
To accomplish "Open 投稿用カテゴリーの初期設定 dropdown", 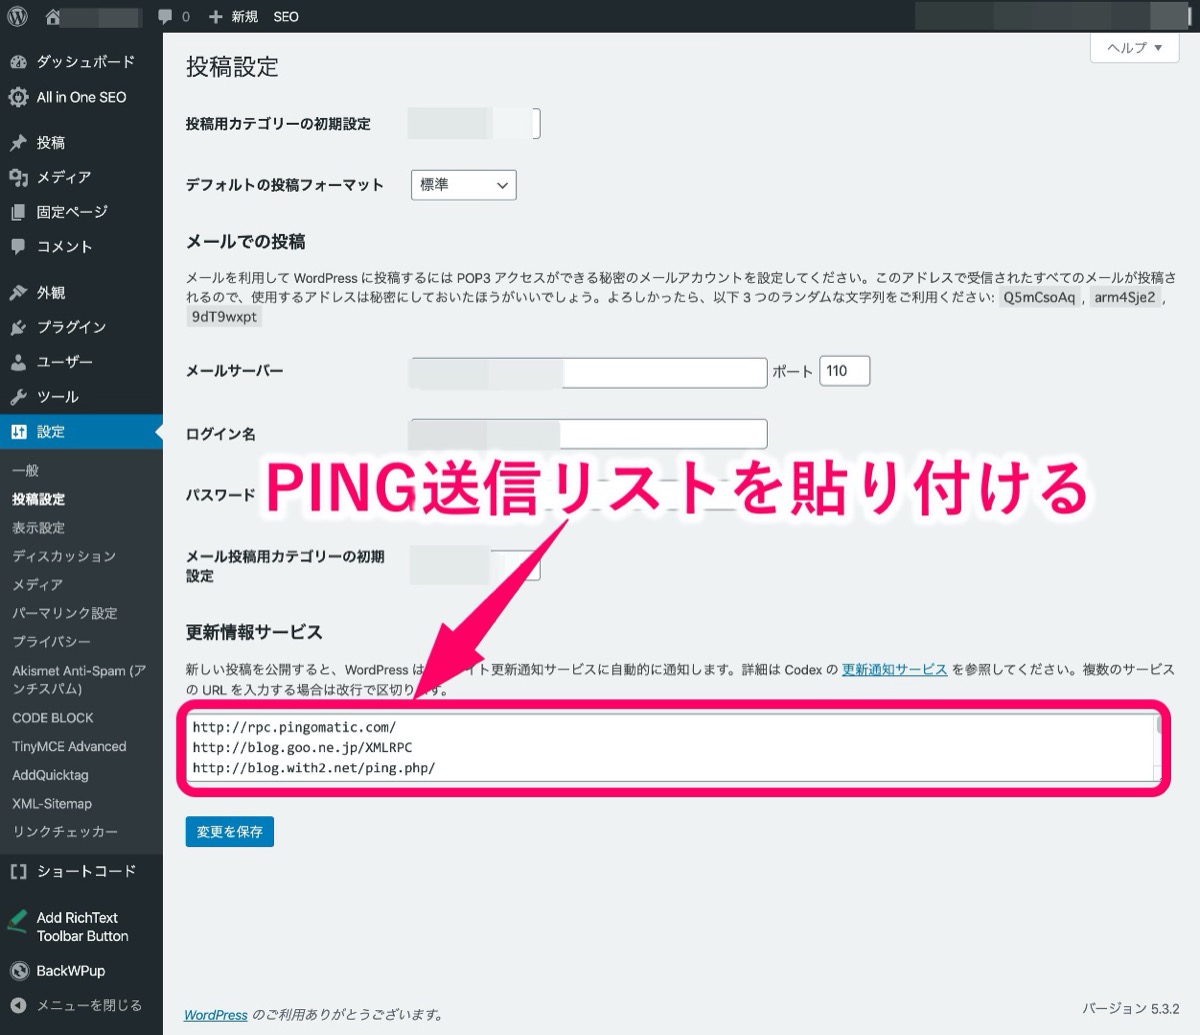I will (x=474, y=123).
